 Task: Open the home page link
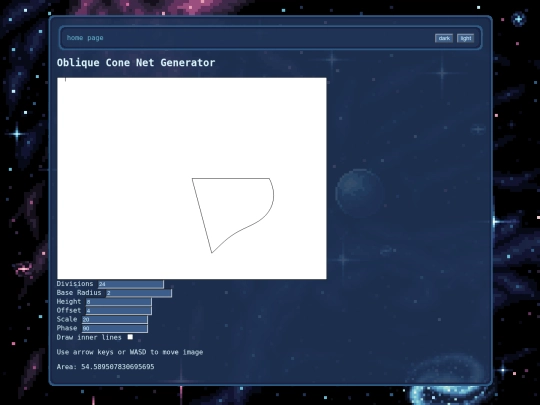85,38
